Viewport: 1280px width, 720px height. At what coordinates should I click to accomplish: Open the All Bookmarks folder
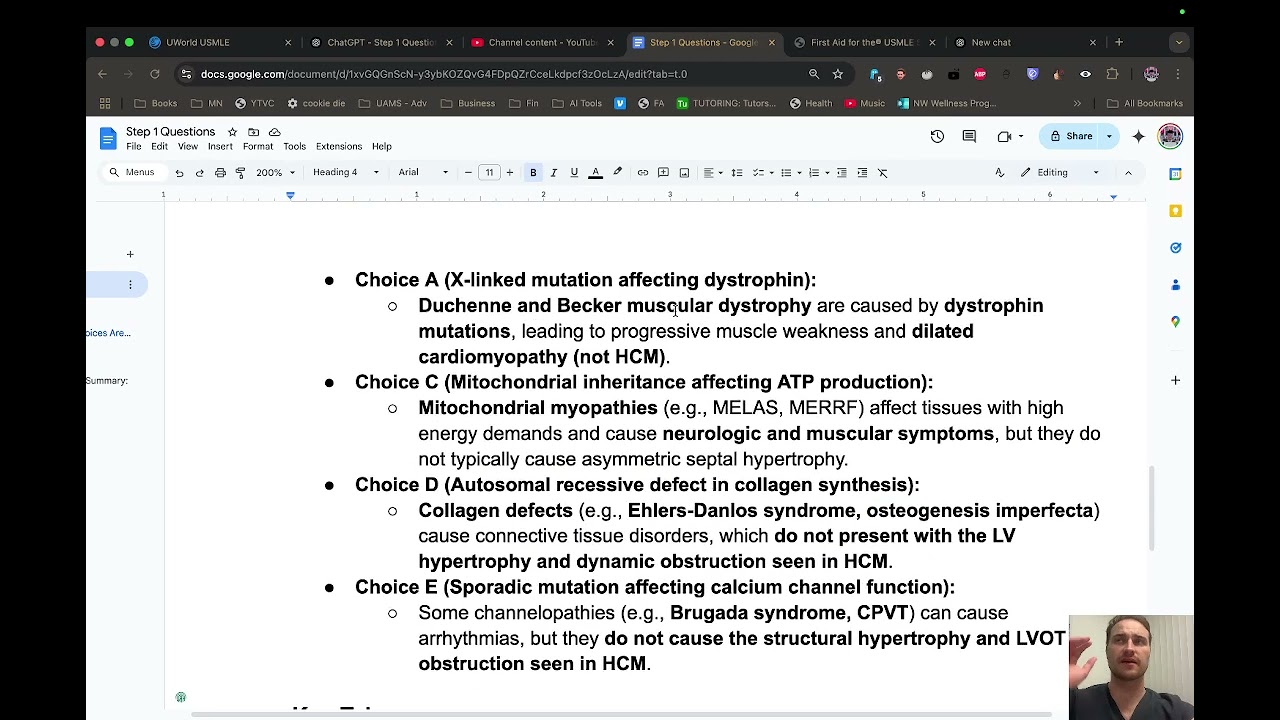[1145, 103]
